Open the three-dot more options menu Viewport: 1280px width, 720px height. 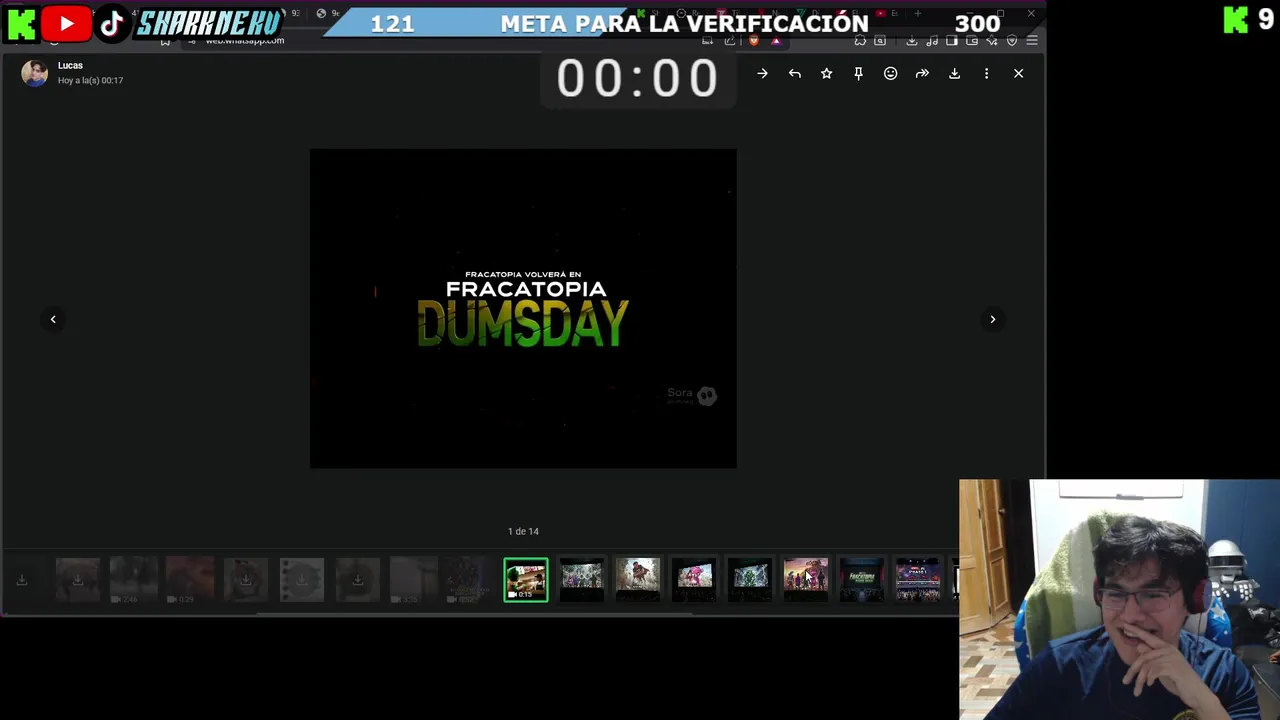(986, 73)
